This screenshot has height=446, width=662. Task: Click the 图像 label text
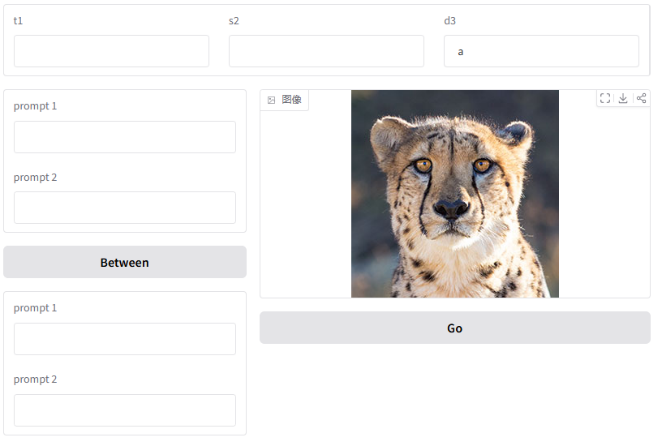coord(291,100)
